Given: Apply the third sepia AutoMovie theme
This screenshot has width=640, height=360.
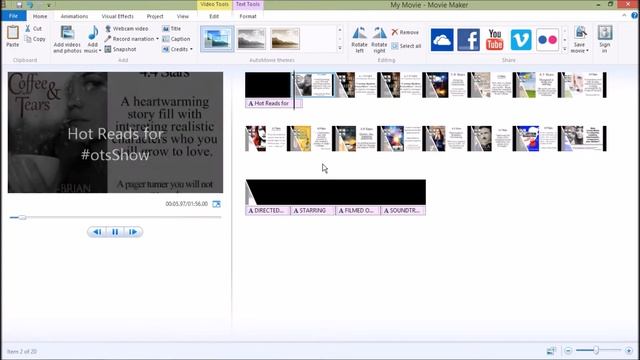Looking at the screenshot, I should coord(285,39).
